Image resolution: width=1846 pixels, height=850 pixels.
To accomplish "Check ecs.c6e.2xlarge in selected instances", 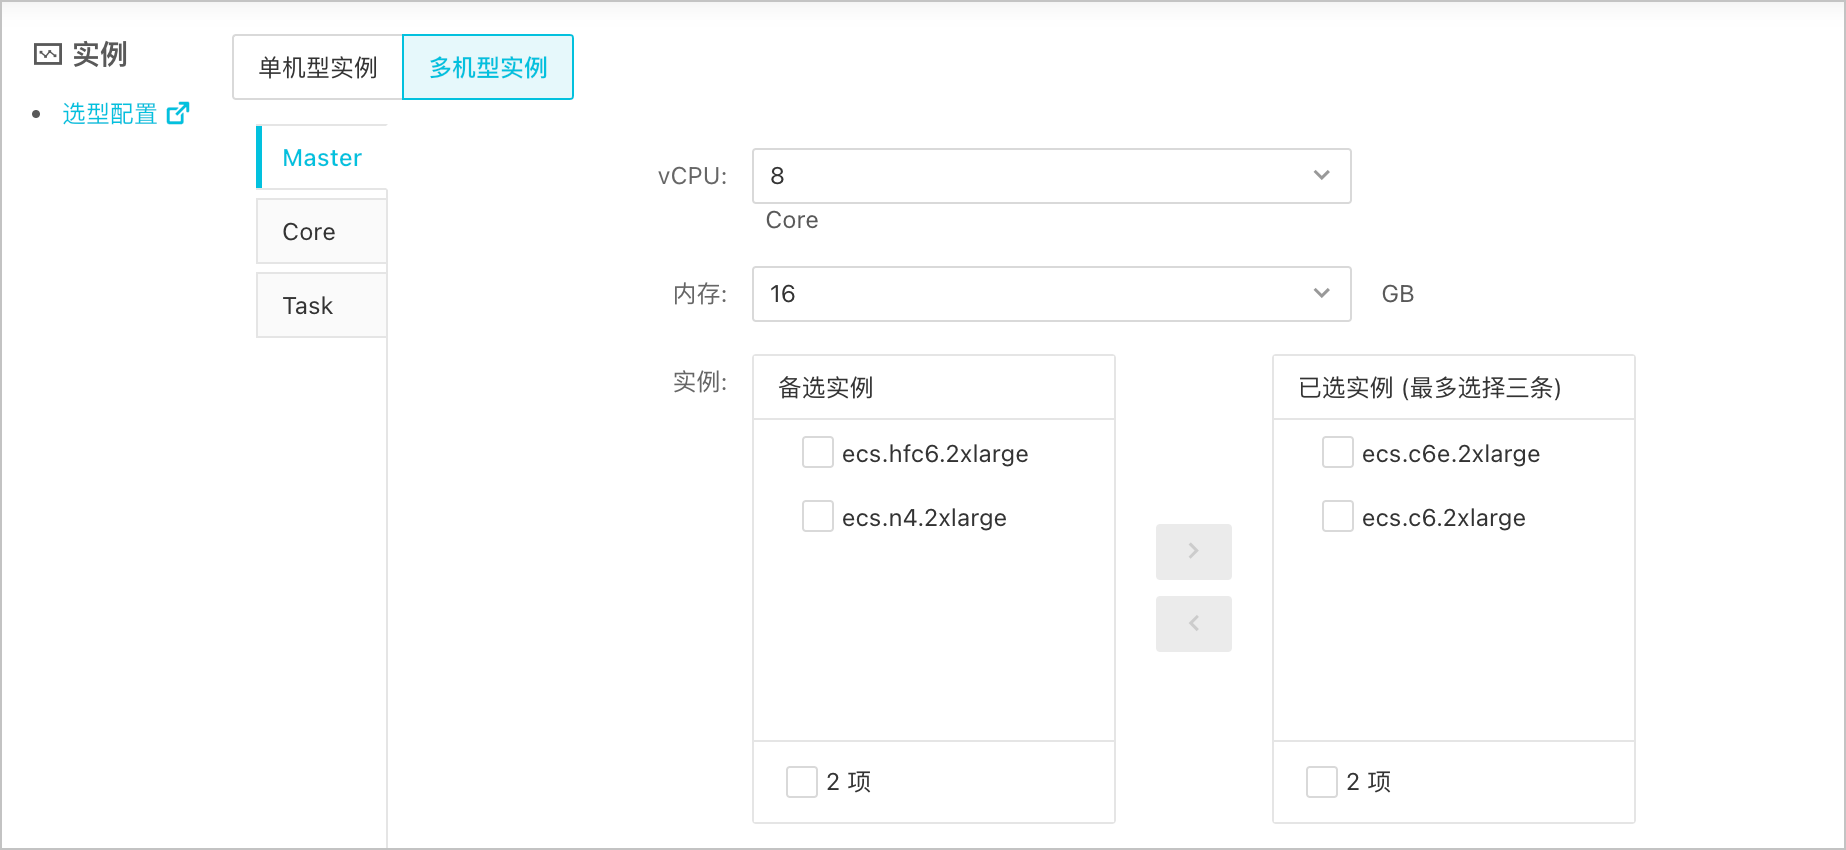I will click(x=1338, y=452).
